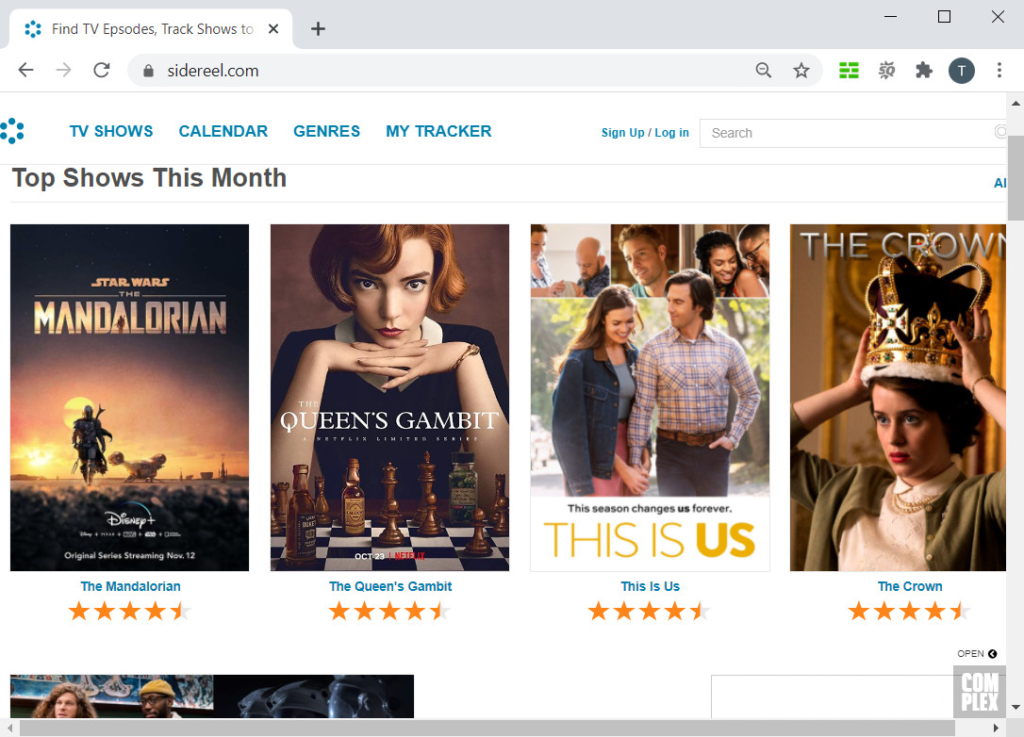Bookmark this page with star icon
Image resolution: width=1024 pixels, height=737 pixels.
click(x=801, y=70)
